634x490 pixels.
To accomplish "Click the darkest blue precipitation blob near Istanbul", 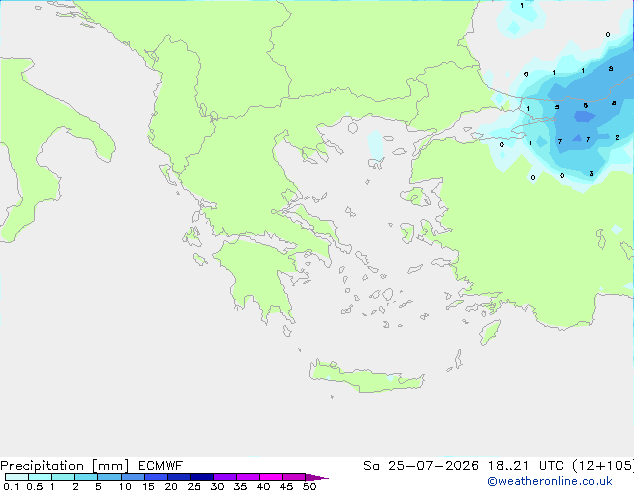I will 584,117.
